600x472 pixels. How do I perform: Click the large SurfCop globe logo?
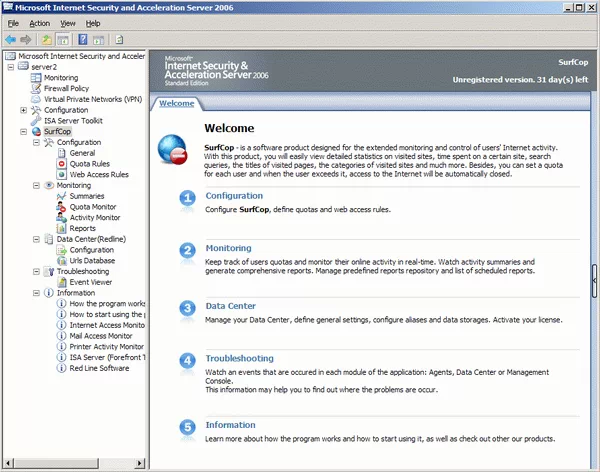(173, 150)
